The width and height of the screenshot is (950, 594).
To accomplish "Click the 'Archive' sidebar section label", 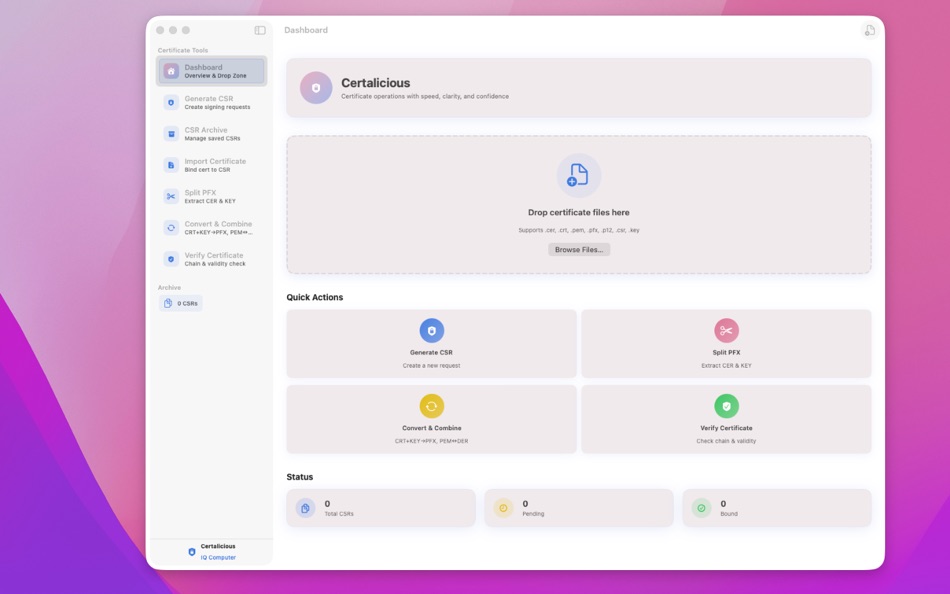I will tap(169, 287).
